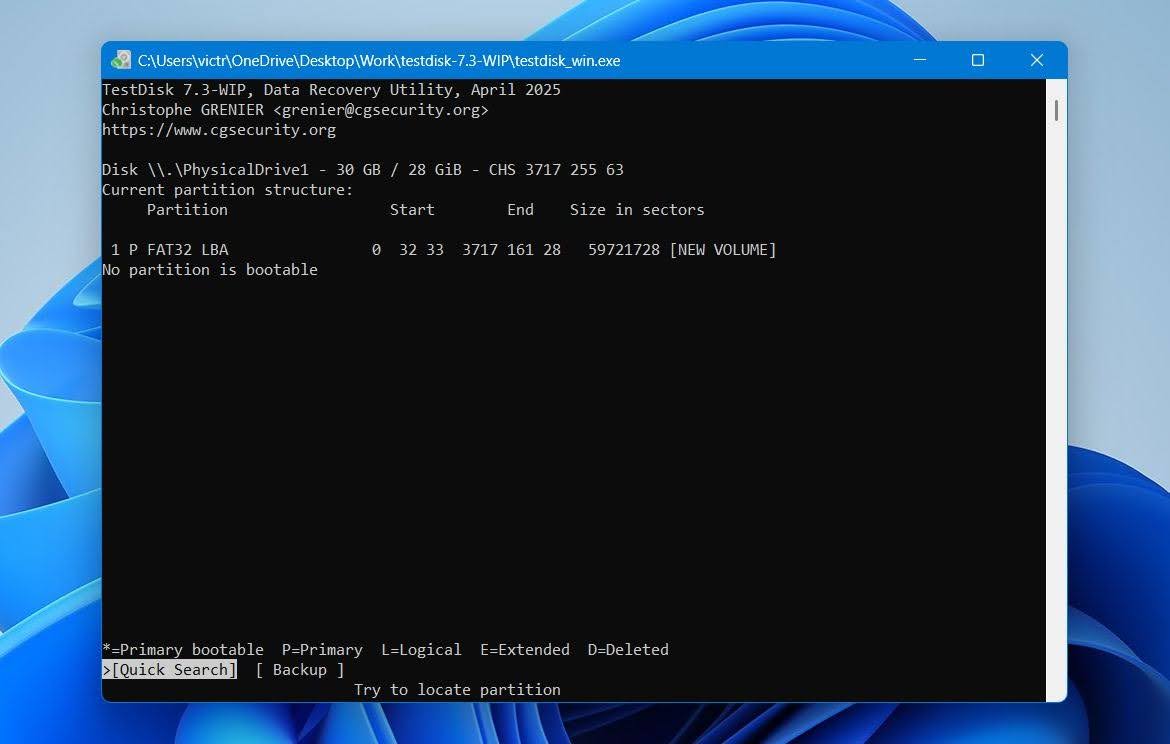This screenshot has width=1170, height=744.
Task: Click the vertical scrollbar thumb
Action: click(1056, 110)
